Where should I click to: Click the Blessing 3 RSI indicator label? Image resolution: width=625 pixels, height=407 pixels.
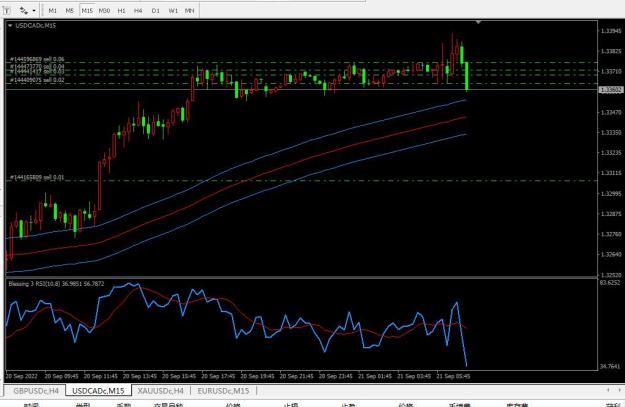56,284
